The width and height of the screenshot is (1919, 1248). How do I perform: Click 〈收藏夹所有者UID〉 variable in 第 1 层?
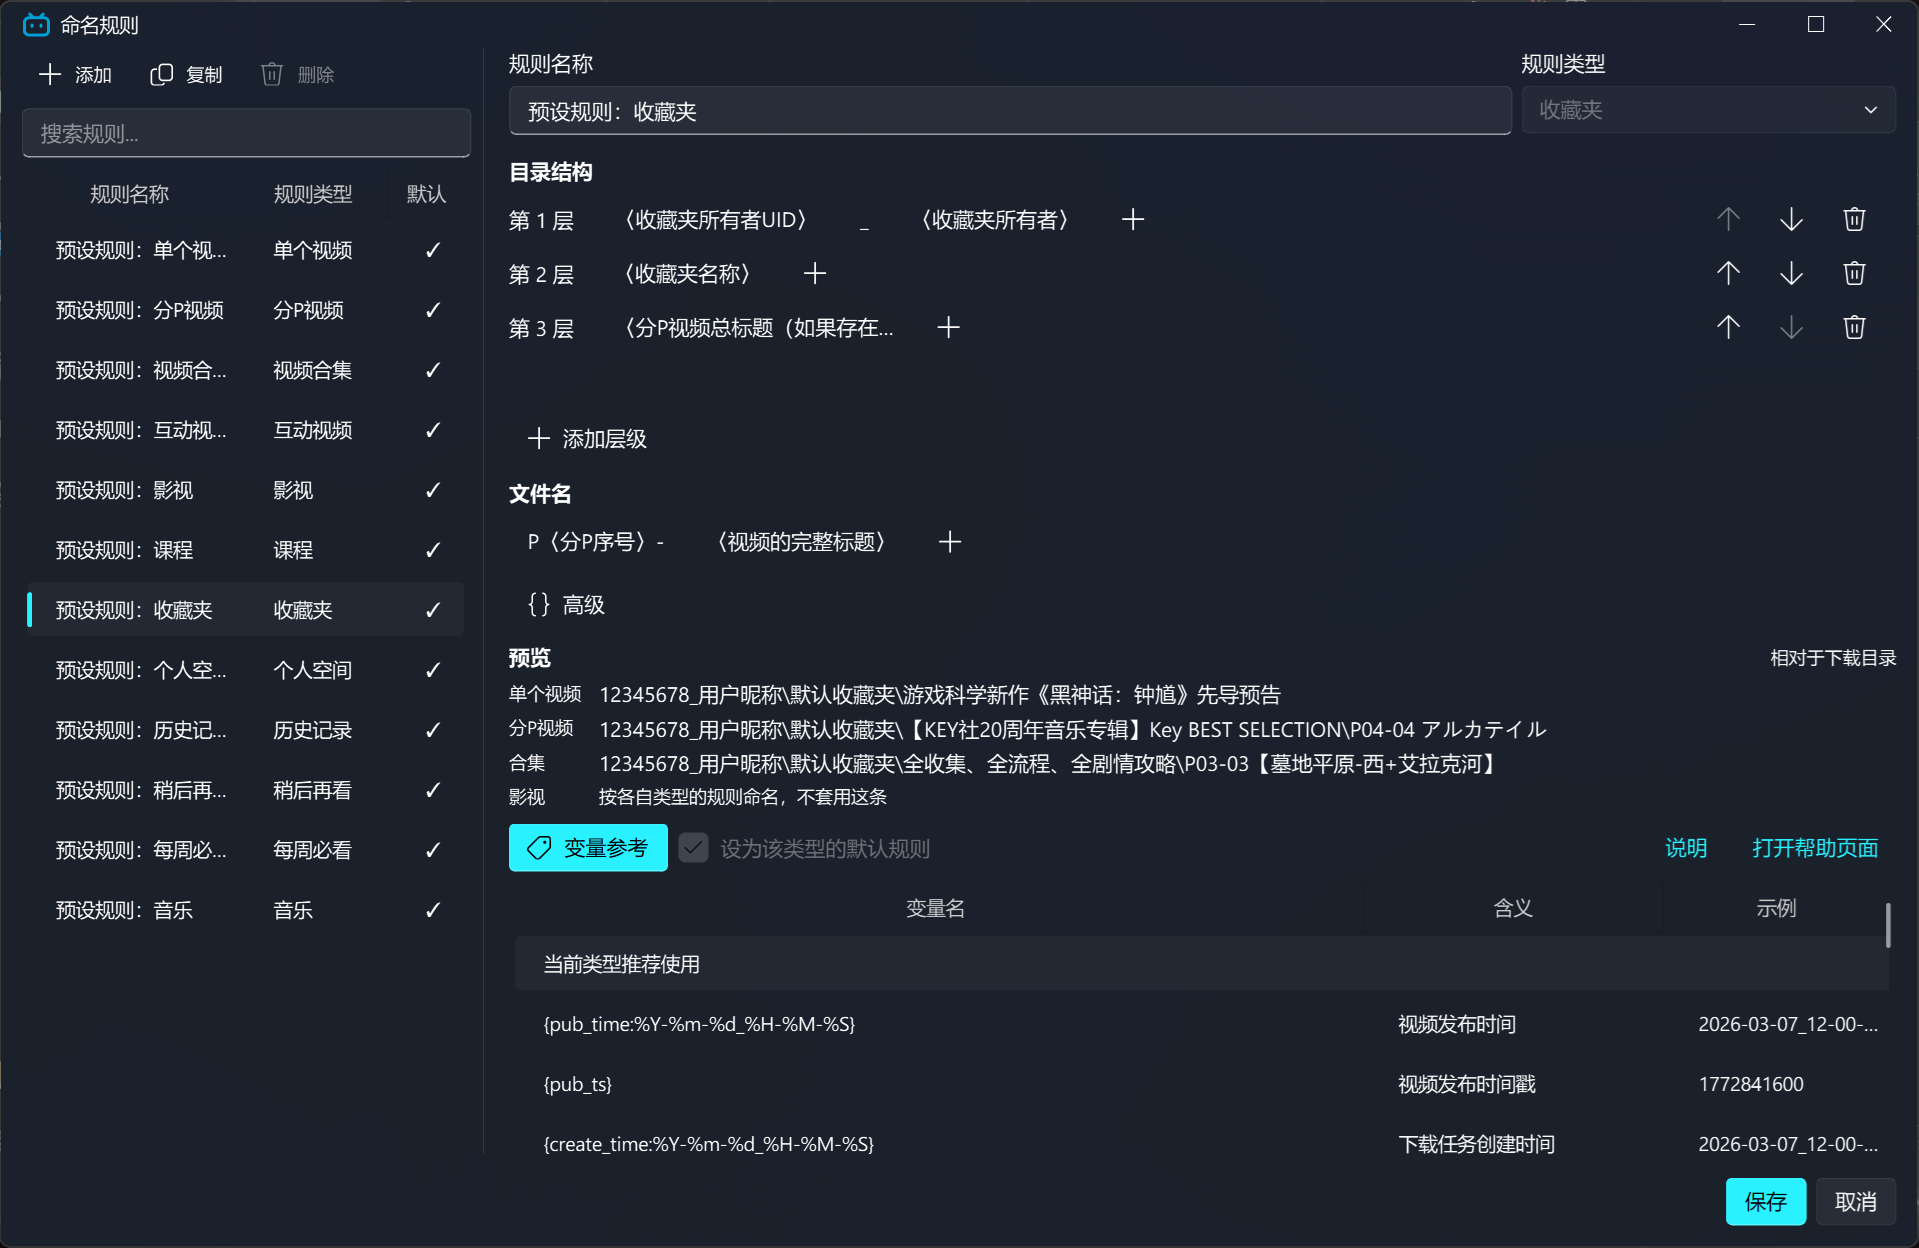coord(716,220)
